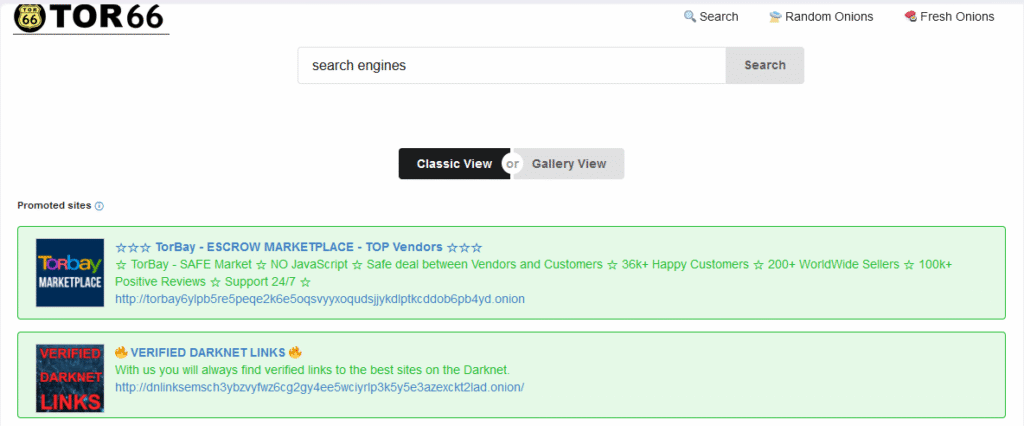Screen dimensions: 1024x426
Task: Open TorBay ESCROW MARKETPLACE title link
Action: pos(298,248)
